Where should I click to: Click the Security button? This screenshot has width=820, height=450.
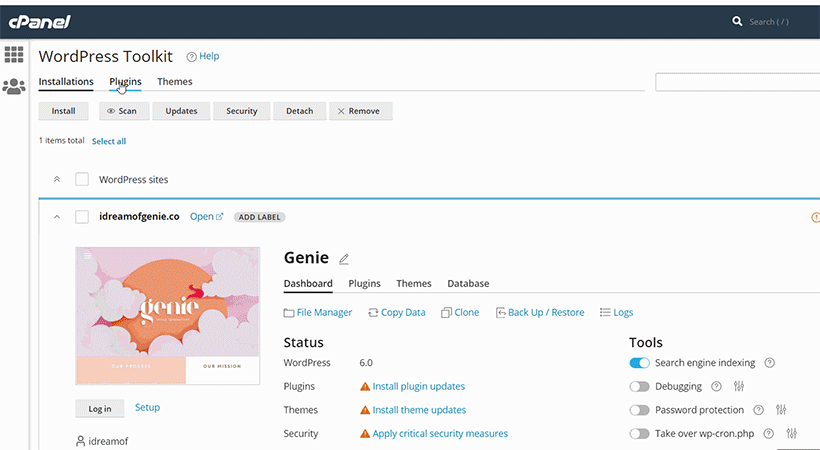[x=242, y=111]
